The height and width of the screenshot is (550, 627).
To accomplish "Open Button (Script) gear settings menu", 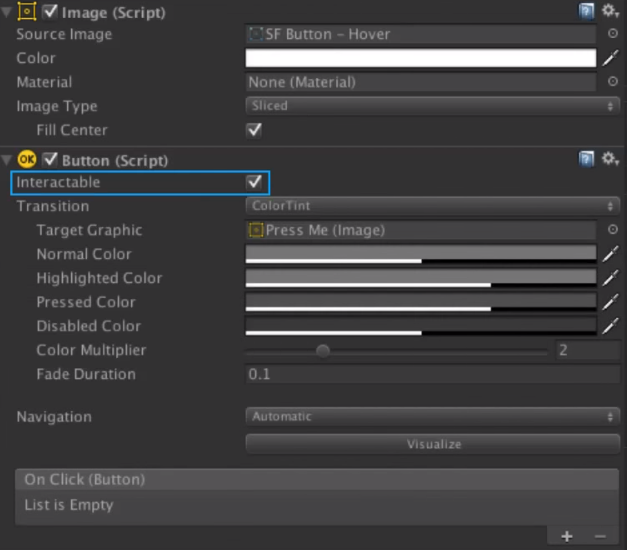I will coord(610,159).
